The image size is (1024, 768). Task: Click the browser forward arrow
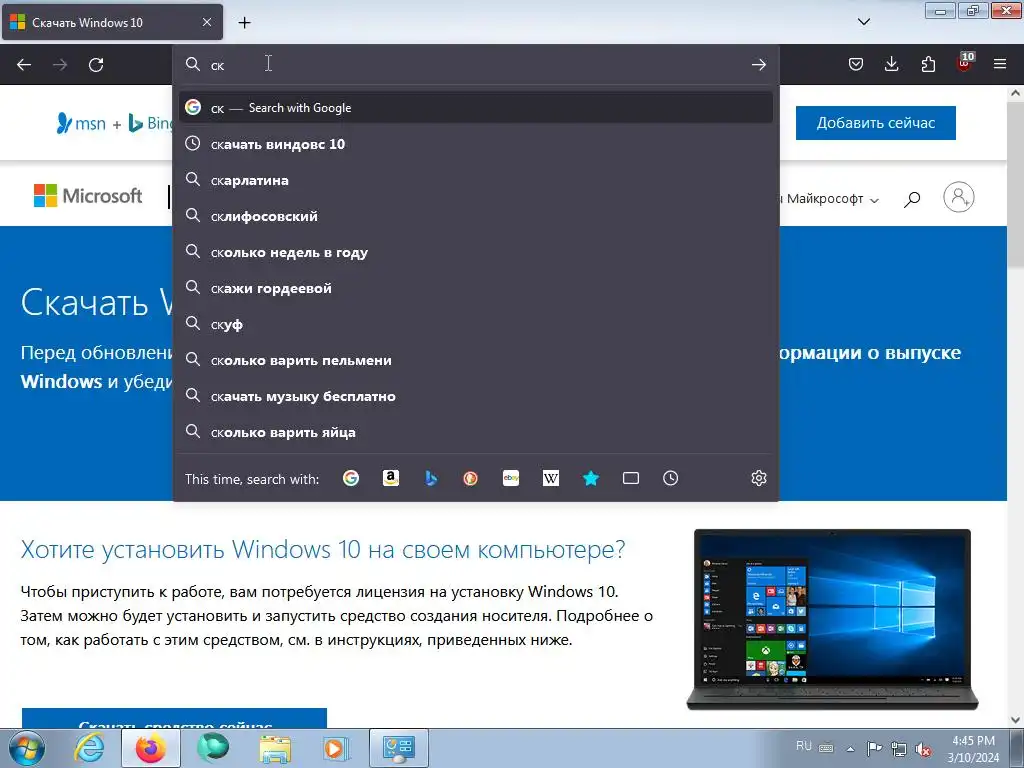[x=60, y=65]
